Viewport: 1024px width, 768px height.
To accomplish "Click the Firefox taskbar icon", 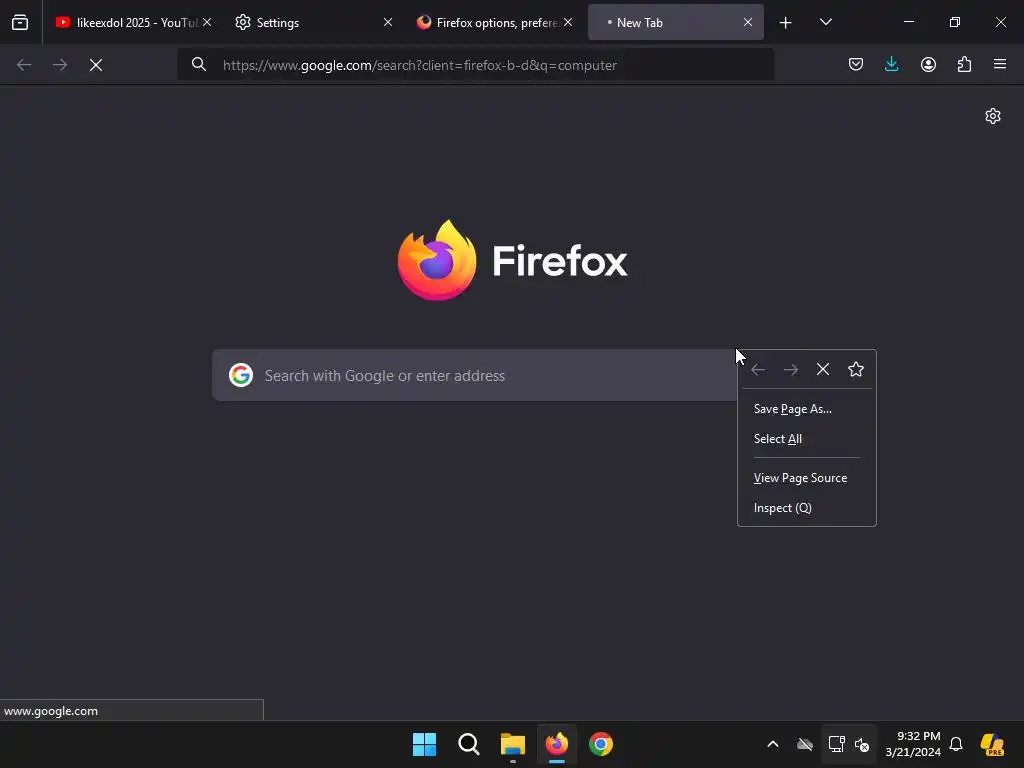I will coord(556,744).
